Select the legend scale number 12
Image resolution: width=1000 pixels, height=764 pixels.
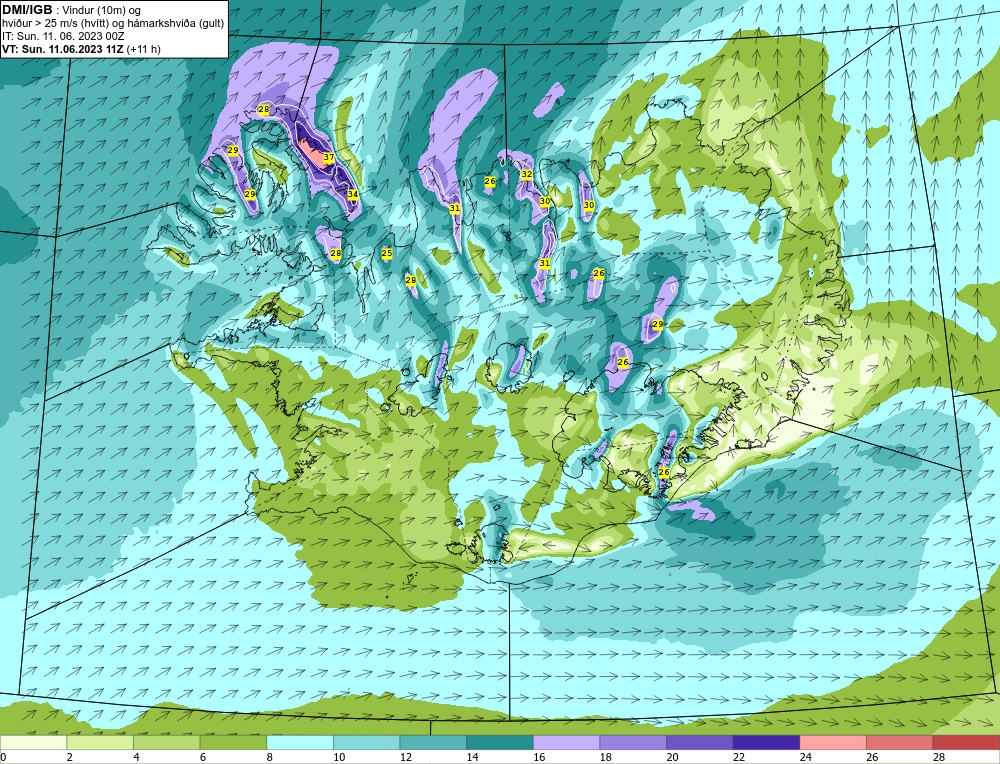406,757
